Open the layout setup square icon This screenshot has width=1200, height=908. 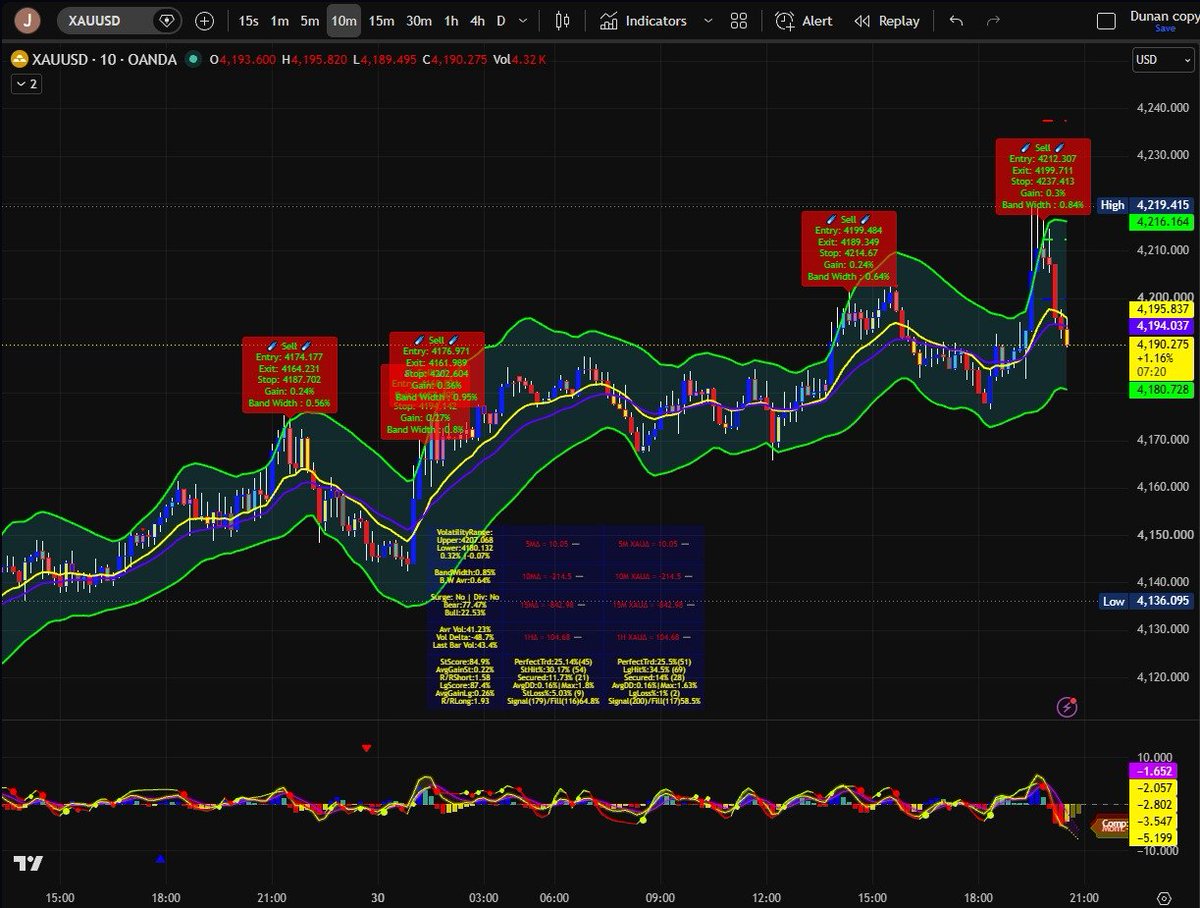point(1105,21)
